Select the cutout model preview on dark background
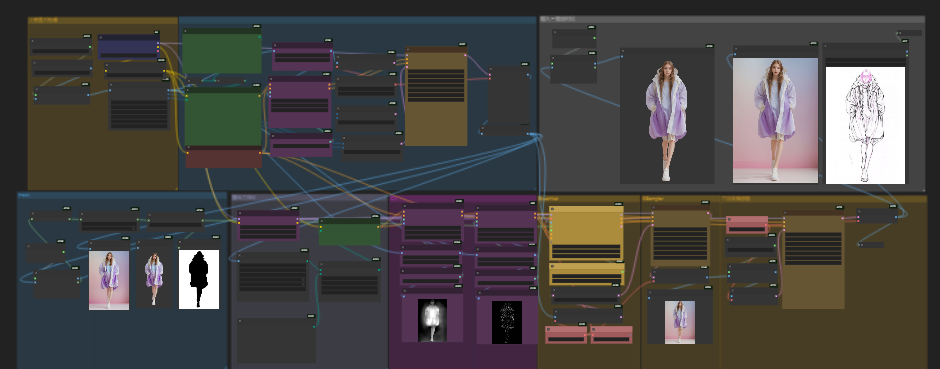 point(667,120)
